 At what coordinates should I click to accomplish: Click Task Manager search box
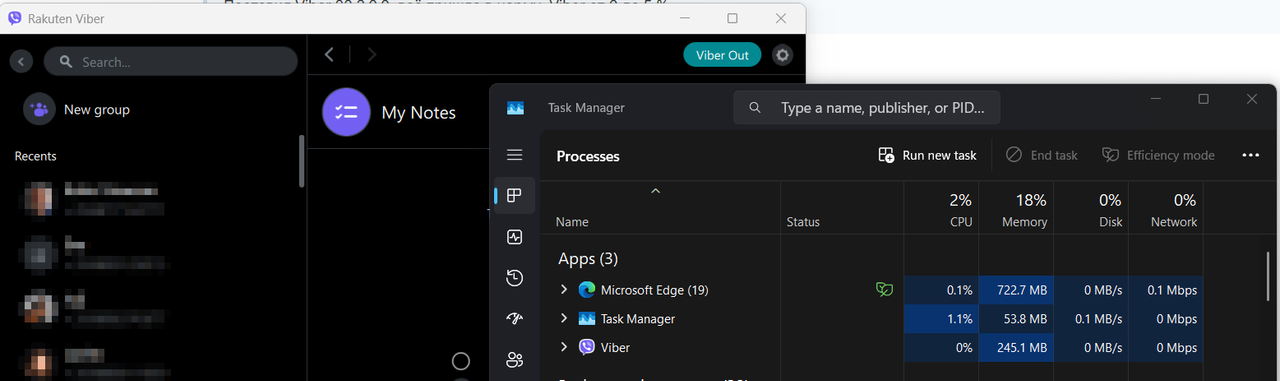click(867, 107)
